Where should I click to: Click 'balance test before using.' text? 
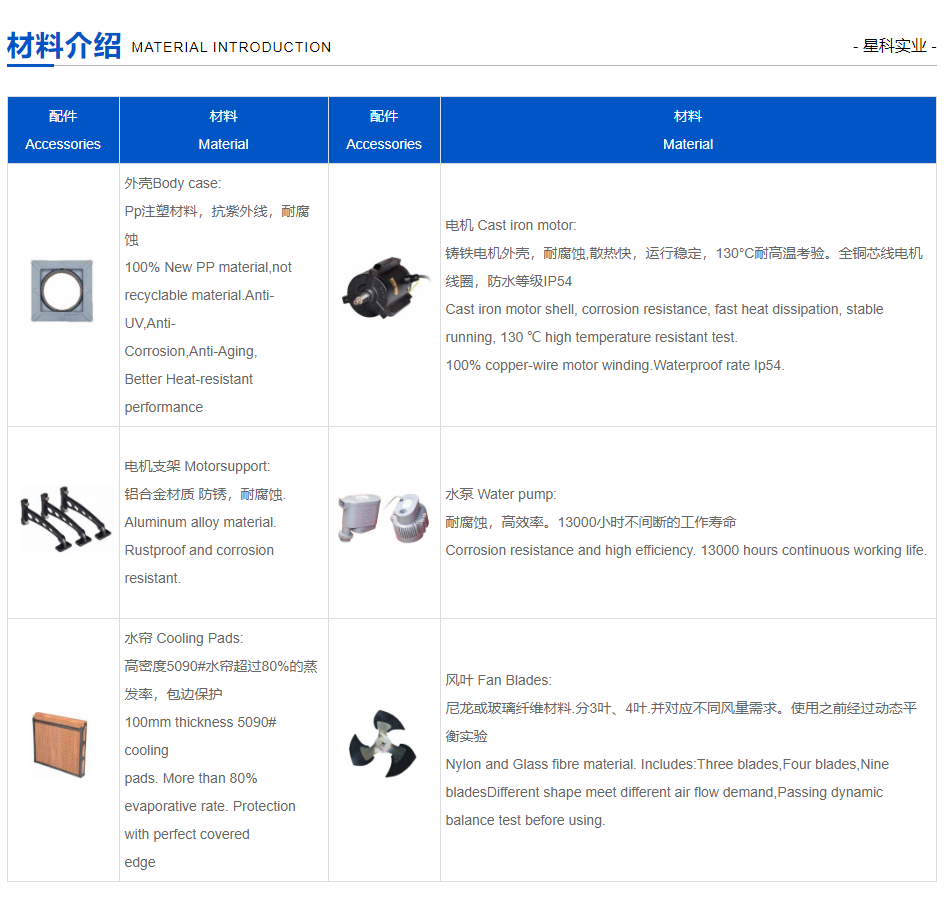pyautogui.click(x=525, y=820)
